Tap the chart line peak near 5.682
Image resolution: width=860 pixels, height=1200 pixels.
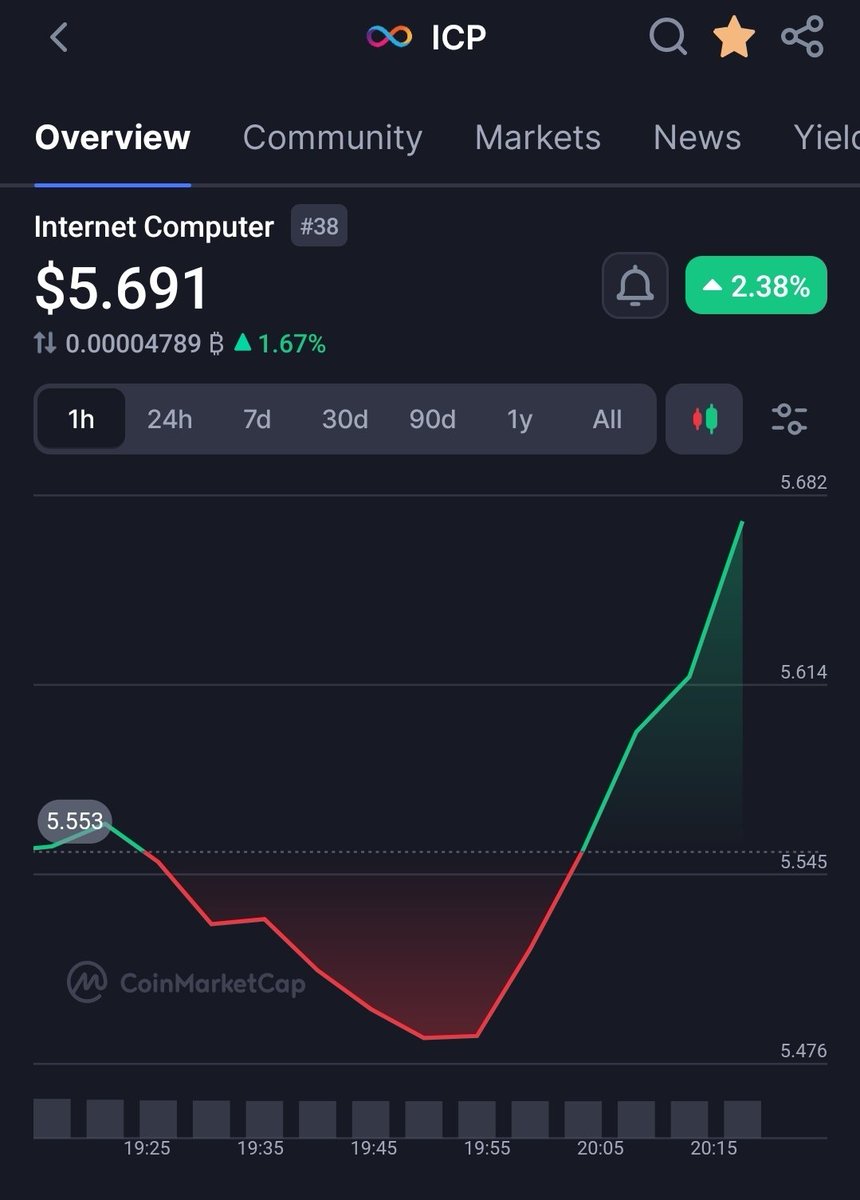(742, 522)
